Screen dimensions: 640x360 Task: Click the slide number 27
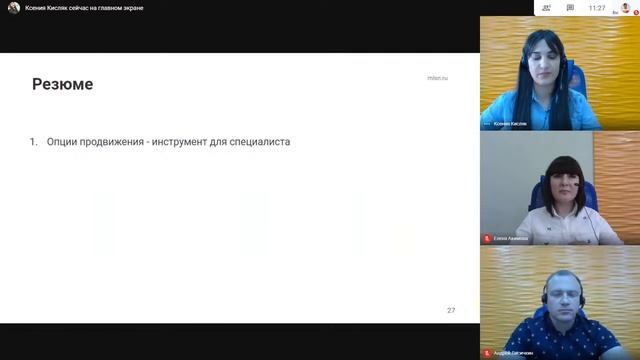point(451,310)
